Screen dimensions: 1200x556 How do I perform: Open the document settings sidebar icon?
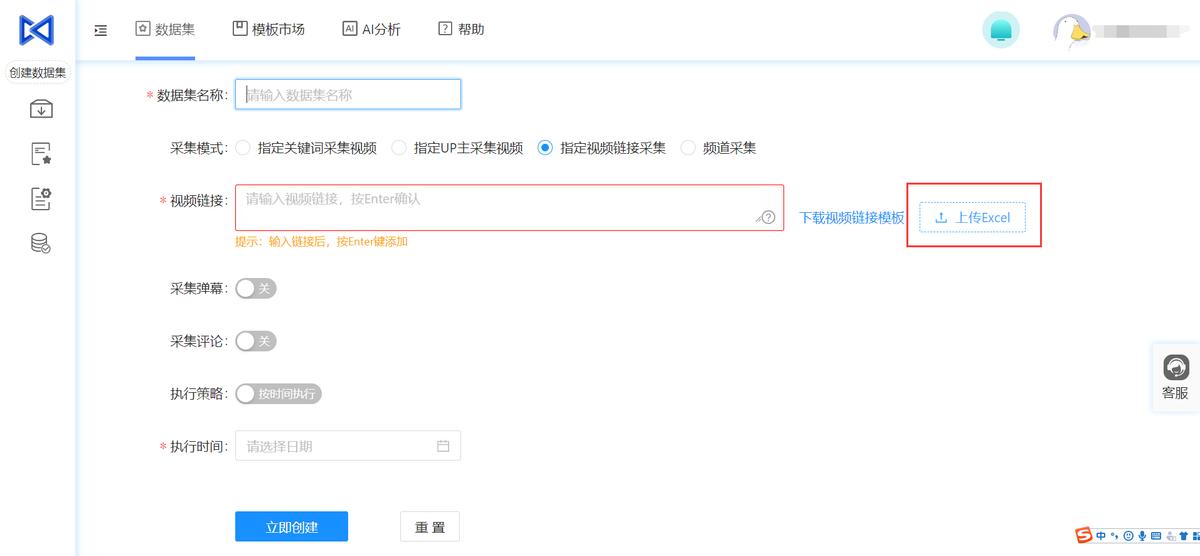coord(41,199)
